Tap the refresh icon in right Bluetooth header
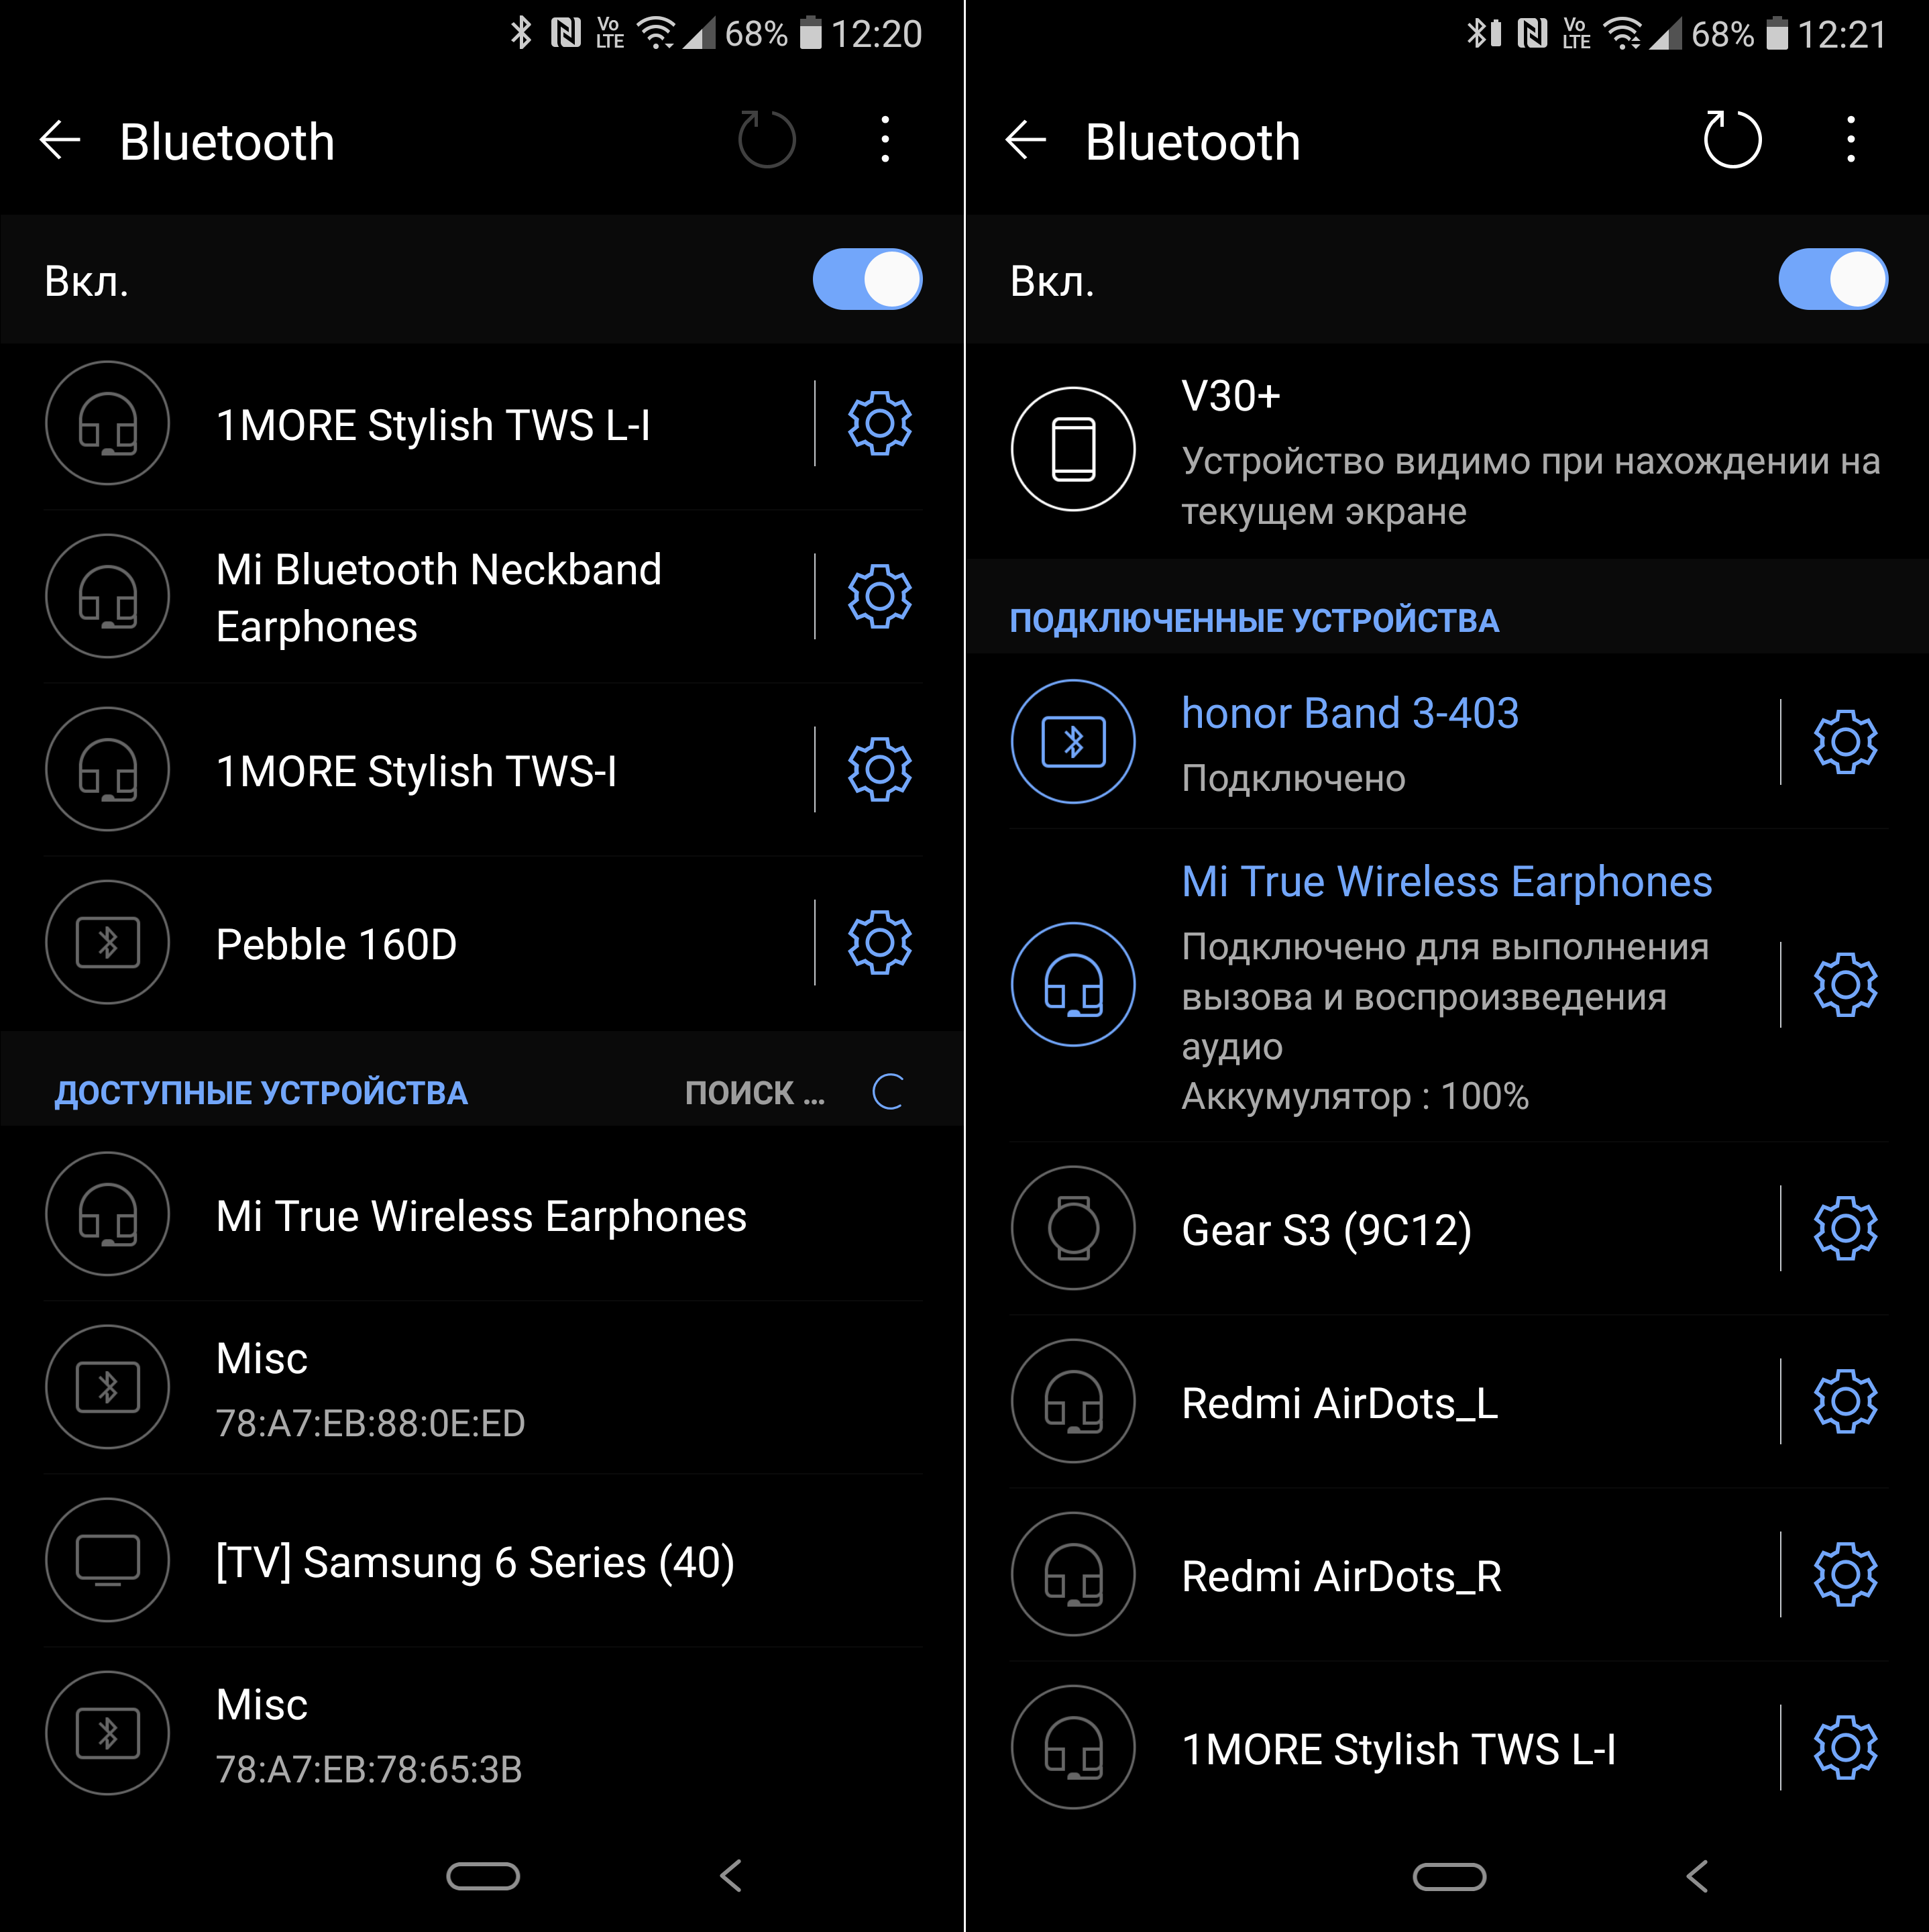The image size is (1929, 1932). coord(1732,140)
